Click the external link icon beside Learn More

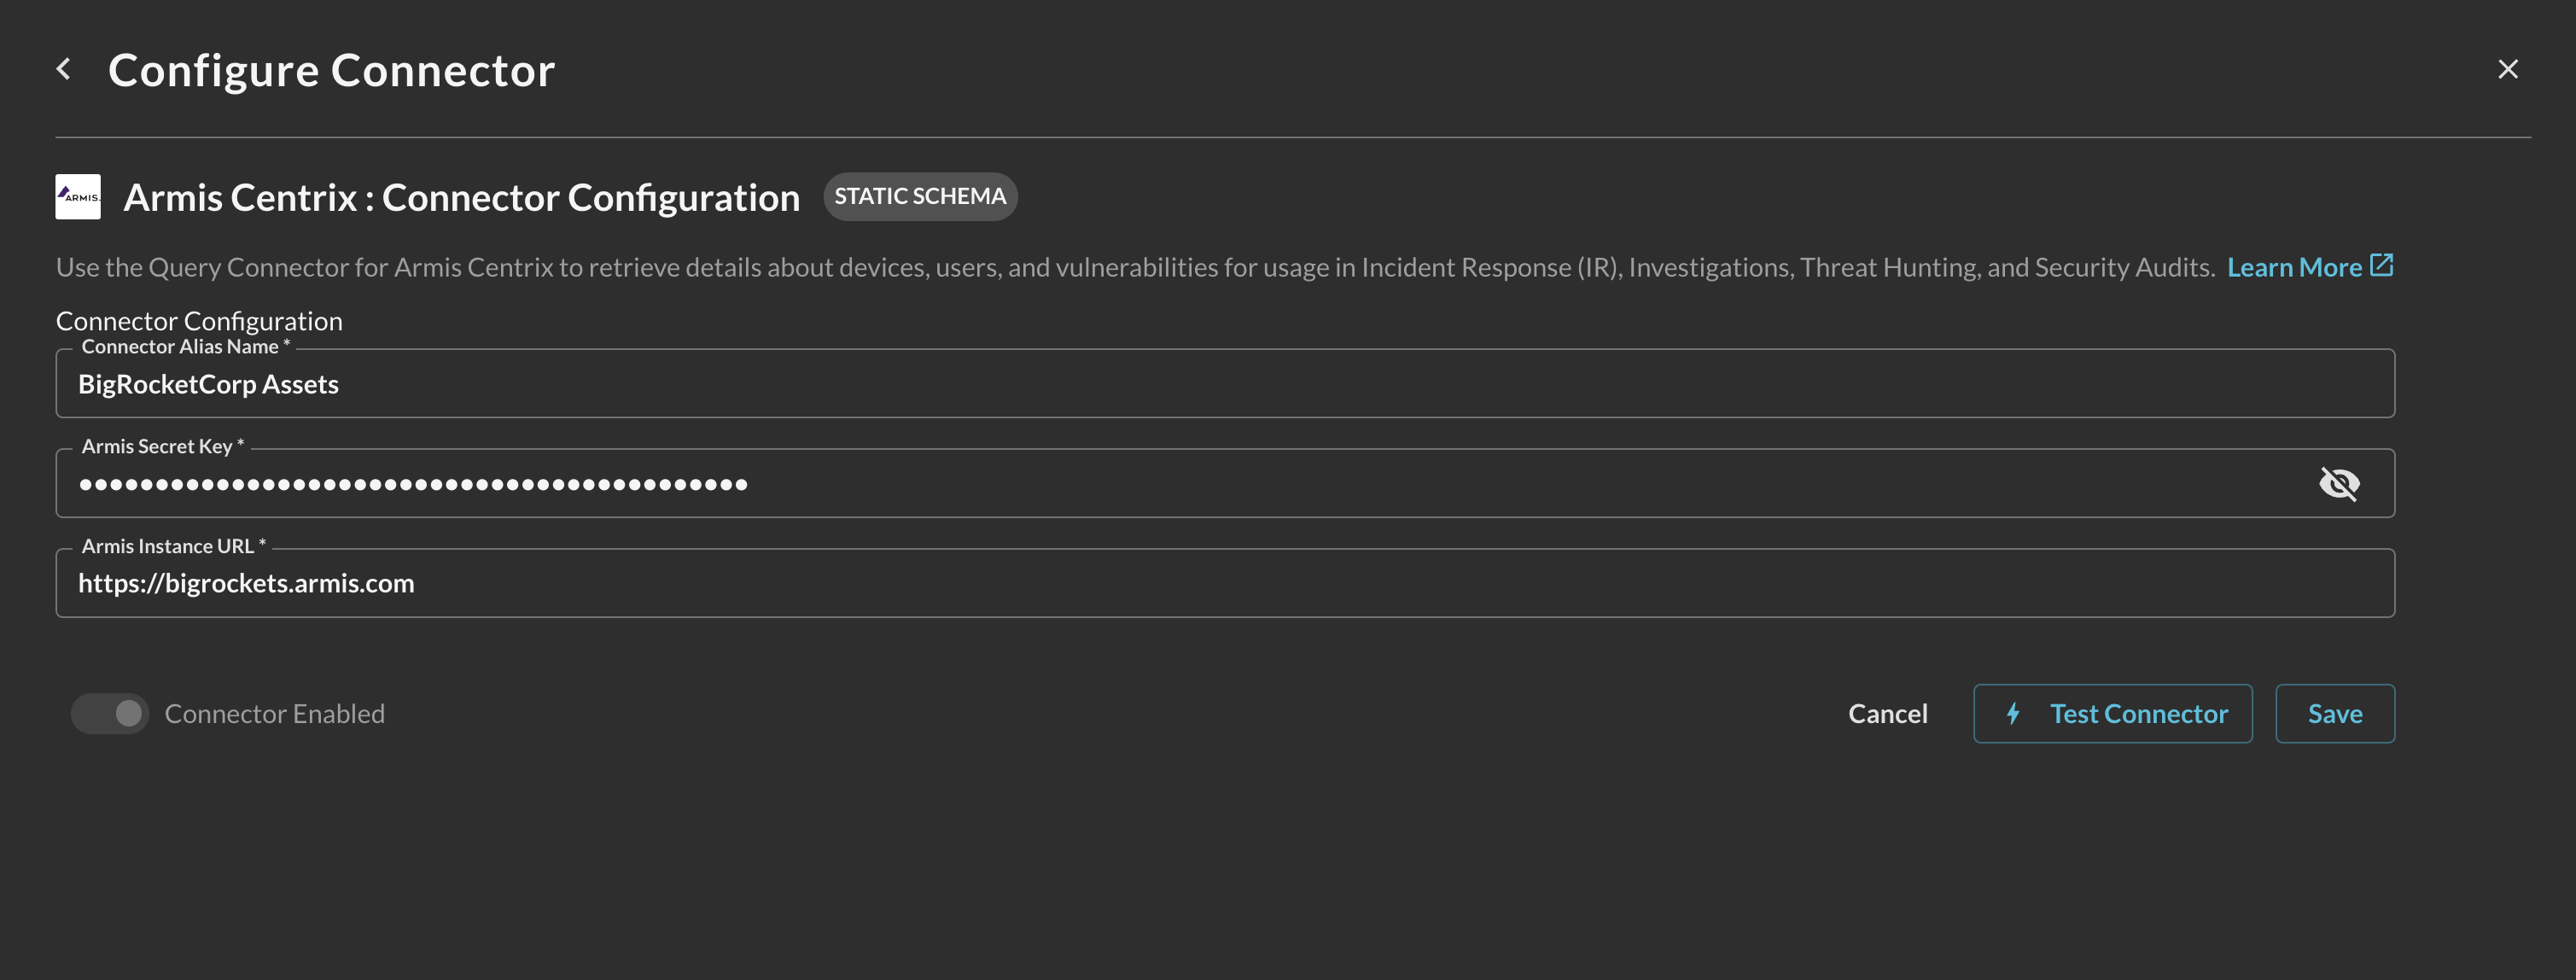[2381, 265]
